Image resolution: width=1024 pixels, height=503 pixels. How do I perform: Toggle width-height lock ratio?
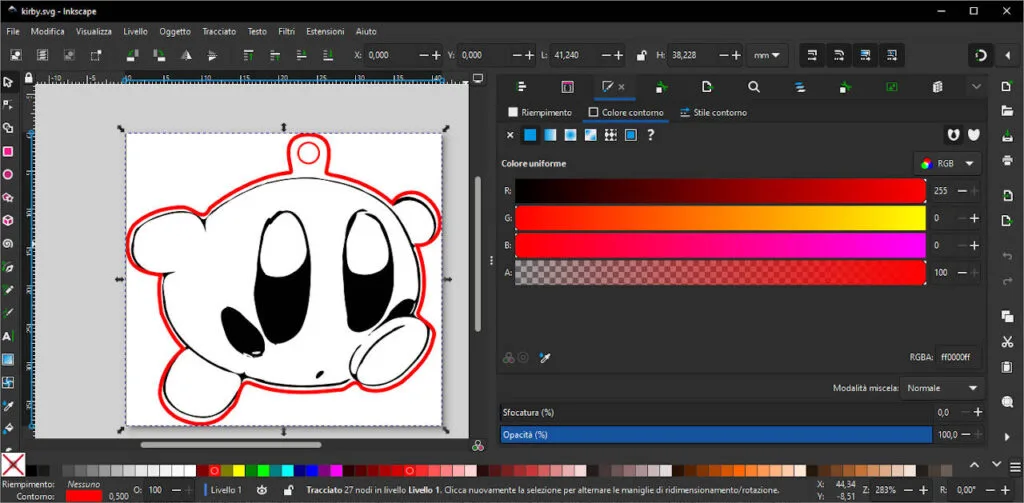click(x=641, y=56)
